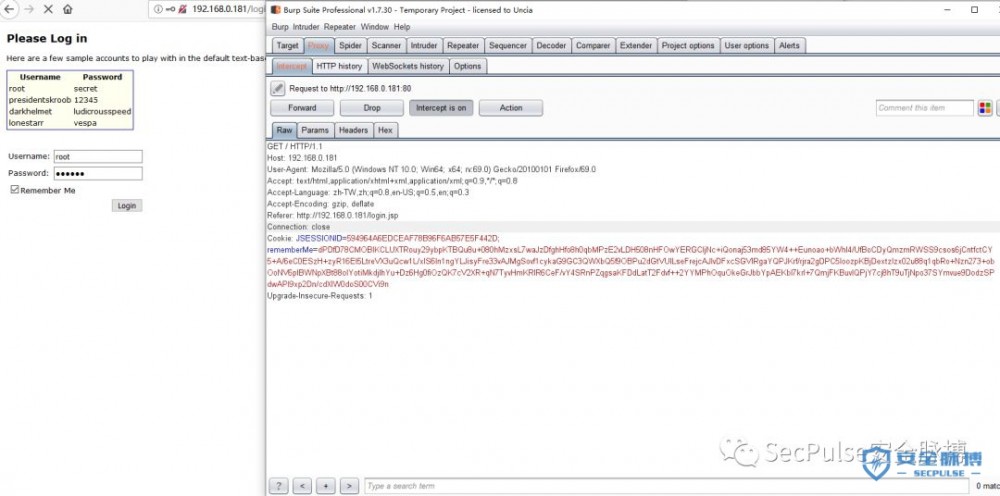The image size is (1000, 496).
Task: Open the Project options tab
Action: coord(688,45)
